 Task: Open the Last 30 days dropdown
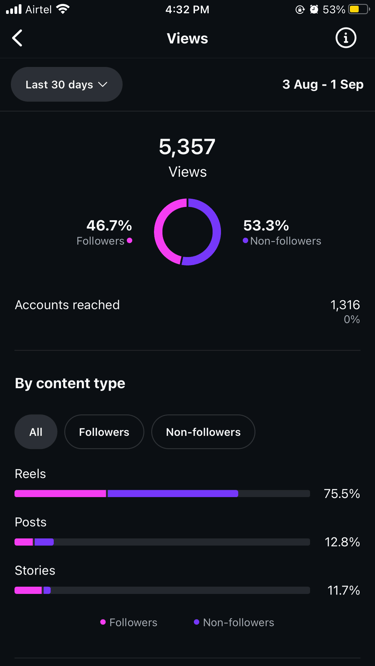(x=67, y=85)
